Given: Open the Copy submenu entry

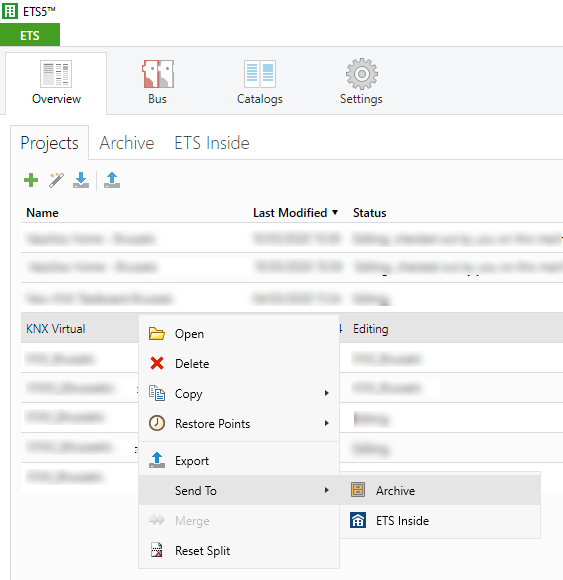Looking at the screenshot, I should [239, 394].
